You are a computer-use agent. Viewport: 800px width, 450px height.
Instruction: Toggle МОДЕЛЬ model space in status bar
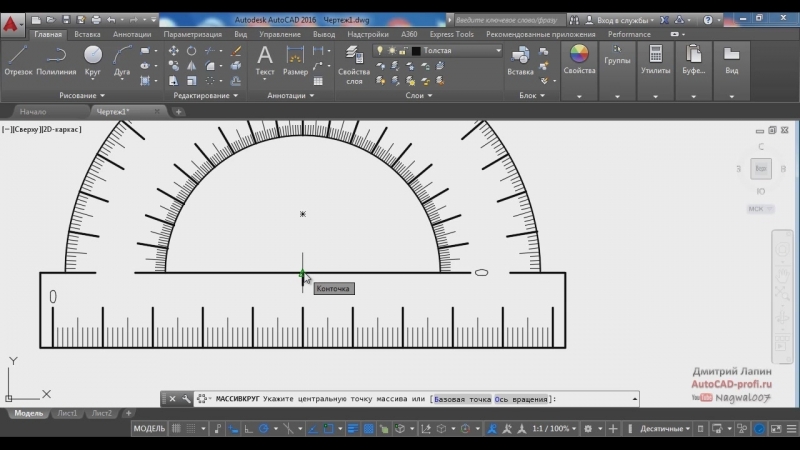pos(149,429)
